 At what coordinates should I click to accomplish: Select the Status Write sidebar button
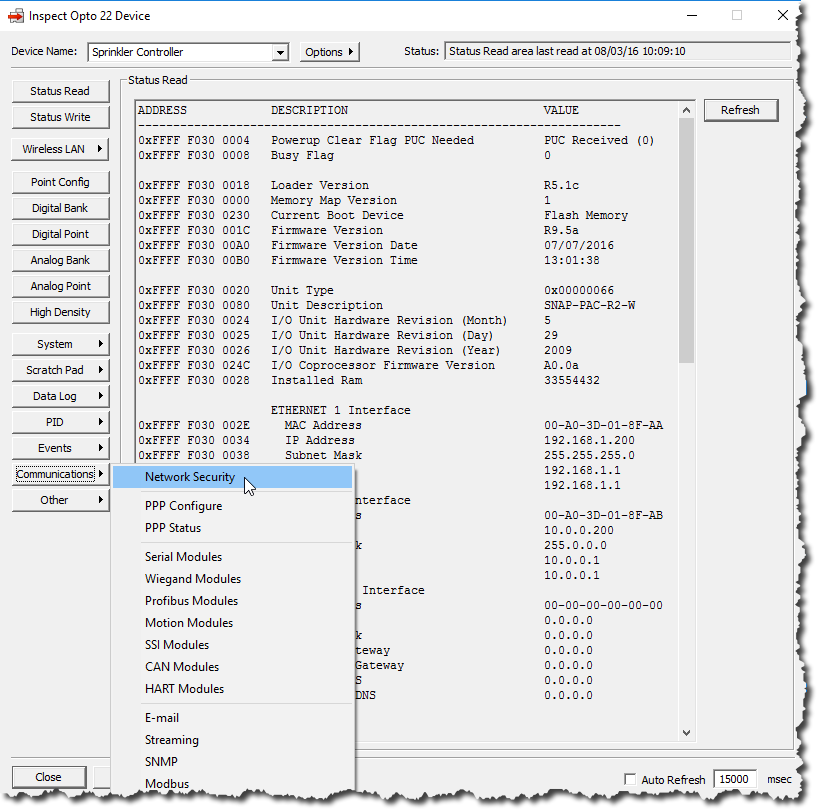59,117
